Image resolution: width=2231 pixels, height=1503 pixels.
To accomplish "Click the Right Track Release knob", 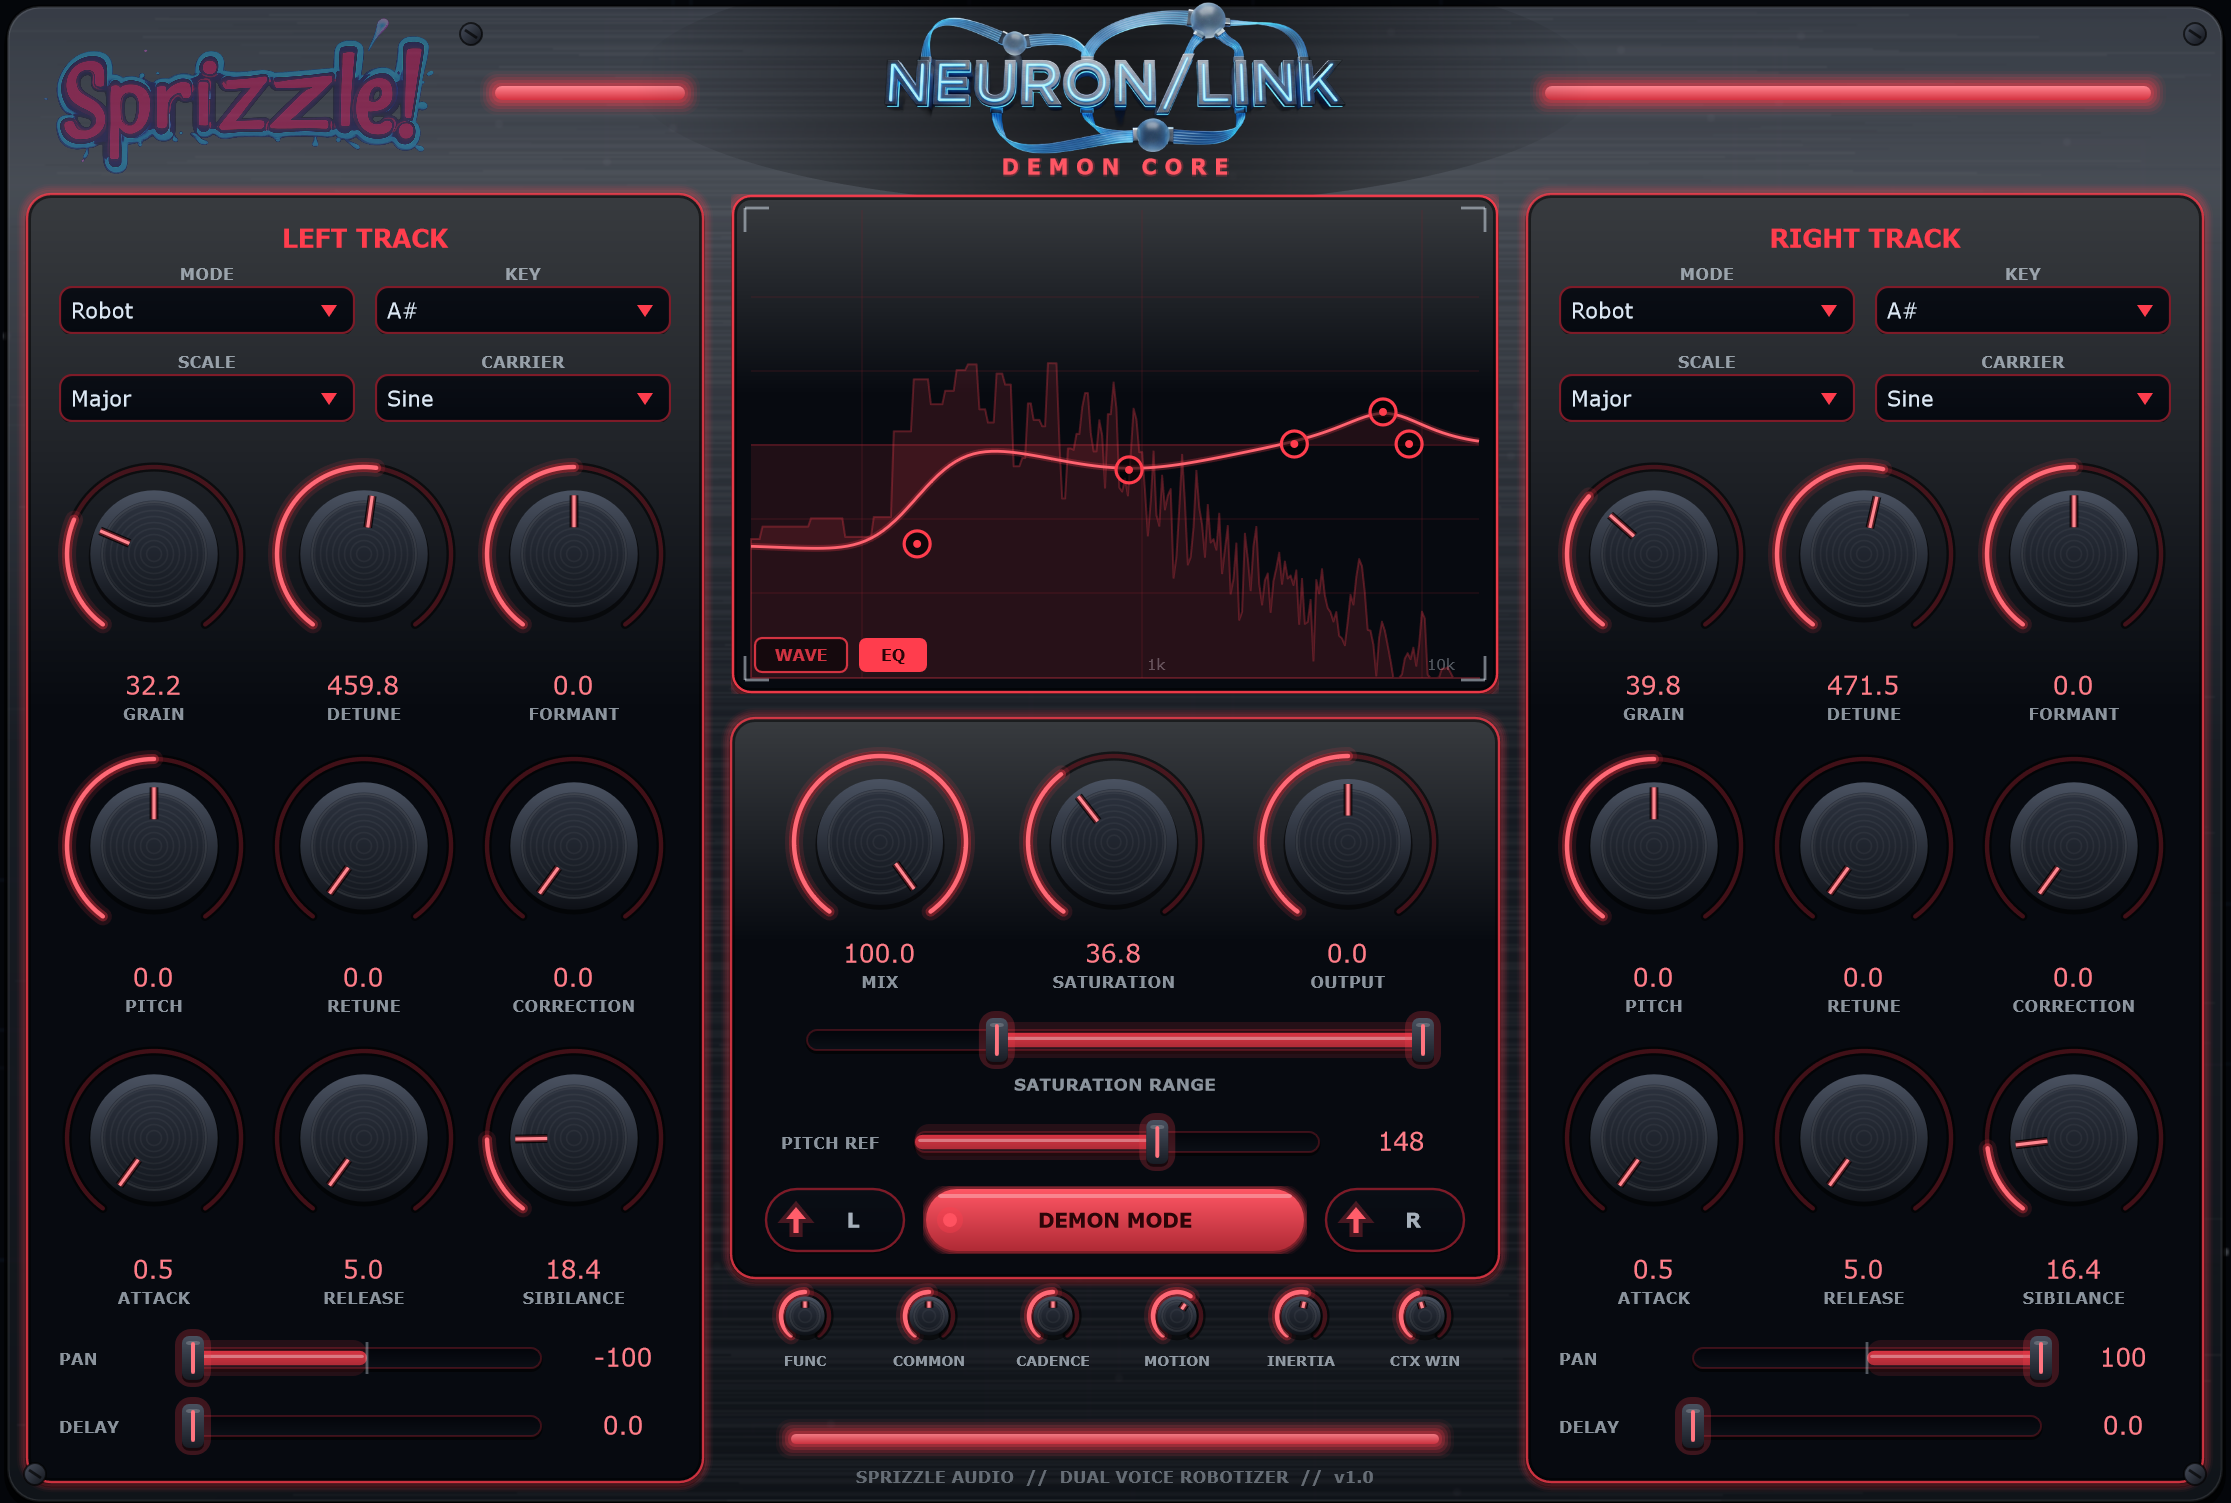I will point(1864,1138).
